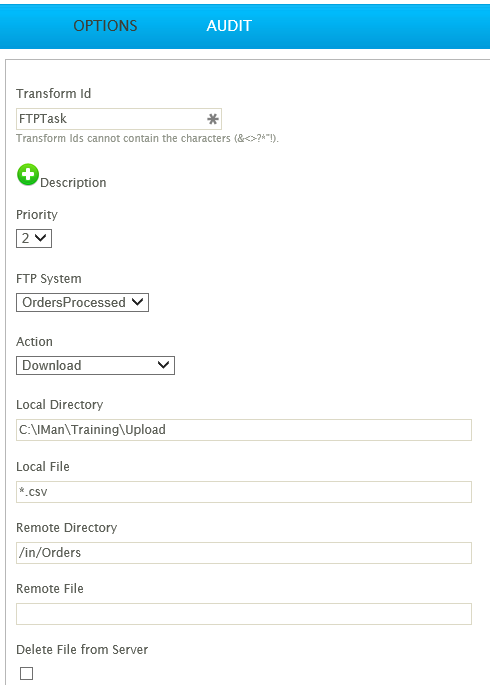Tick the Delete File from Server checkbox
Image resolution: width=490 pixels, height=685 pixels.
click(x=27, y=673)
